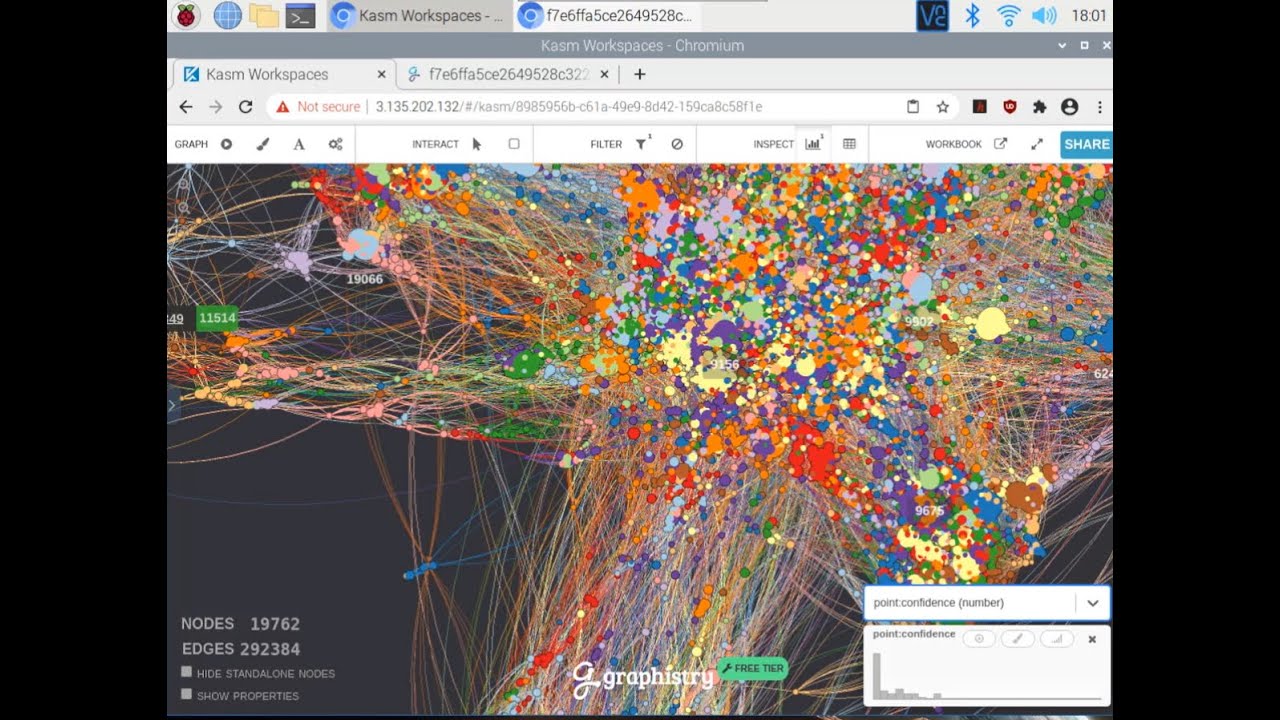Open Chromium three-dot menu

tap(1099, 106)
